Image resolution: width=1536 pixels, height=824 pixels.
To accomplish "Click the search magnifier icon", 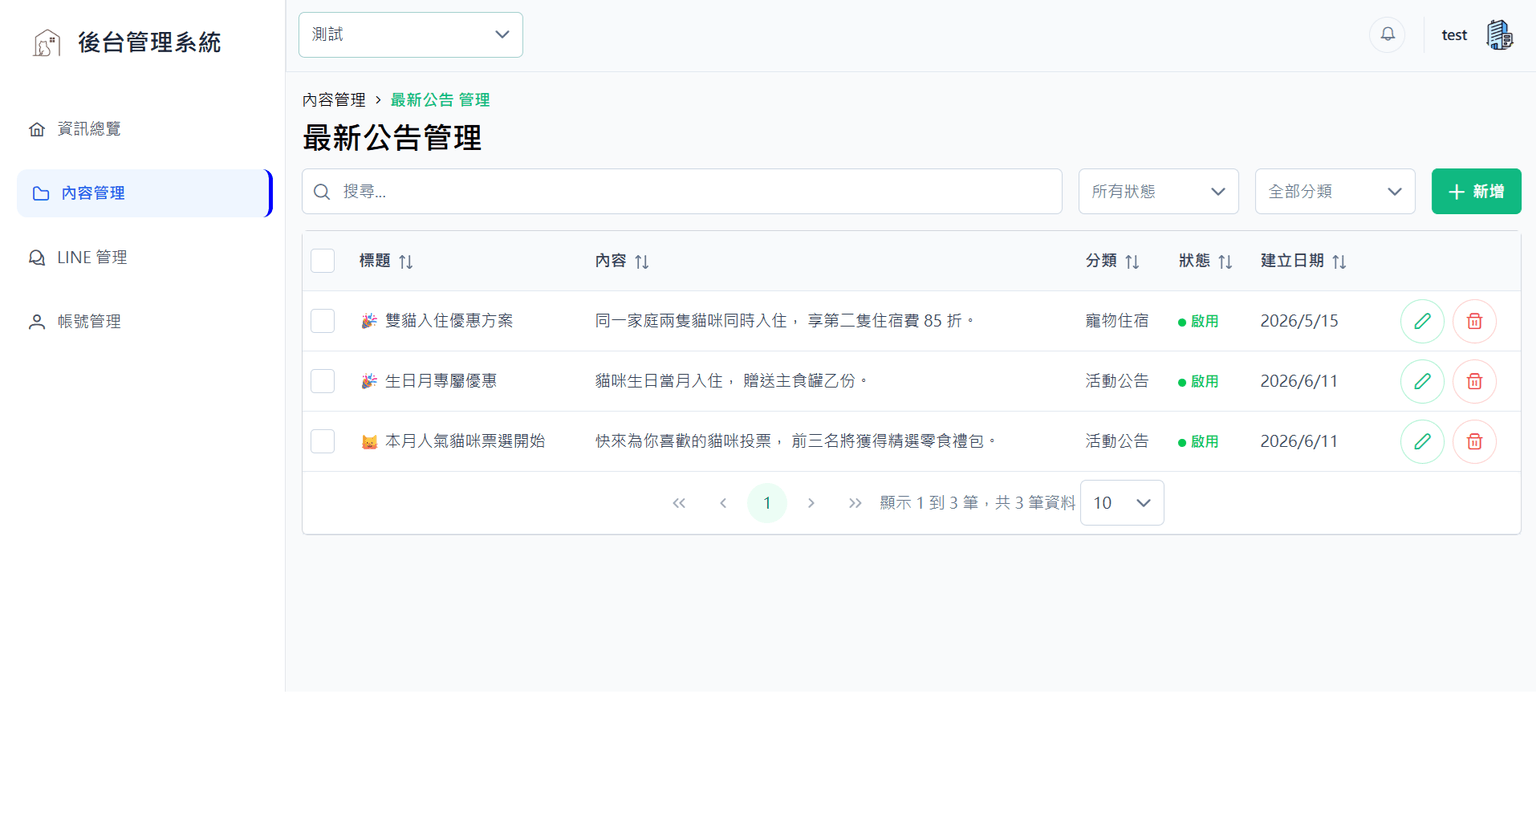I will [322, 192].
